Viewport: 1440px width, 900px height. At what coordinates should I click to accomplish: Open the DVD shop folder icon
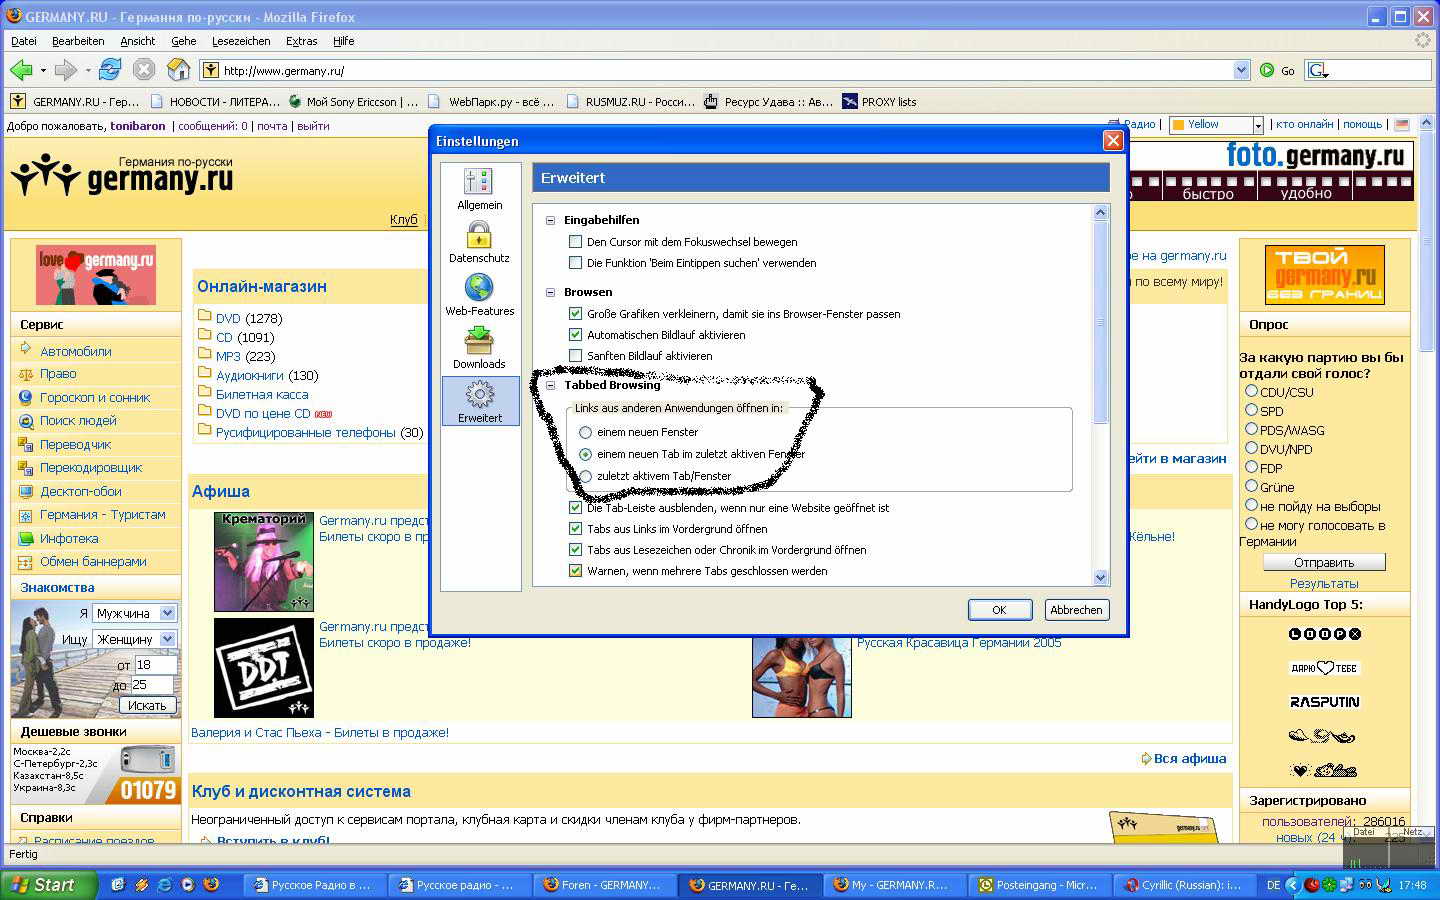[204, 317]
